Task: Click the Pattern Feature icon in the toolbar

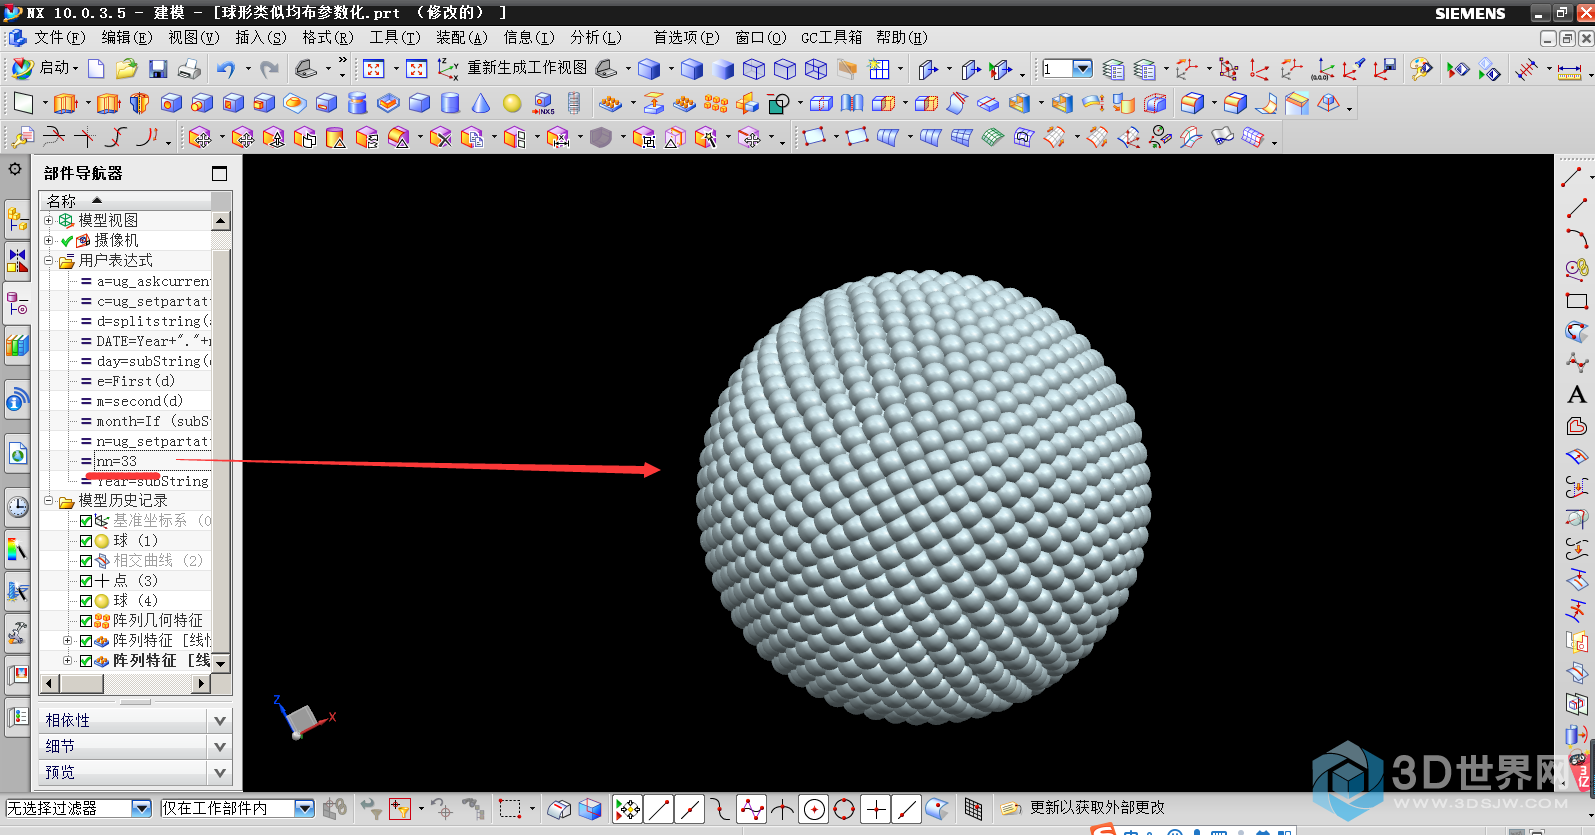Action: [610, 103]
